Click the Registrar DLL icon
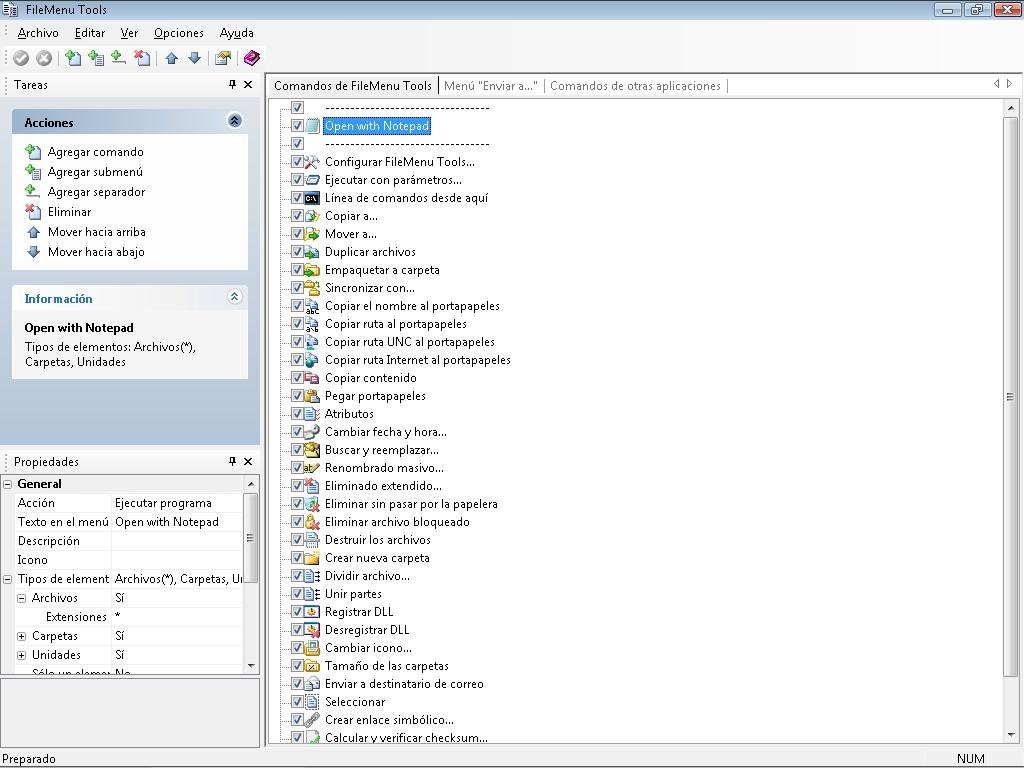Screen dimensions: 1024x768 (312, 612)
